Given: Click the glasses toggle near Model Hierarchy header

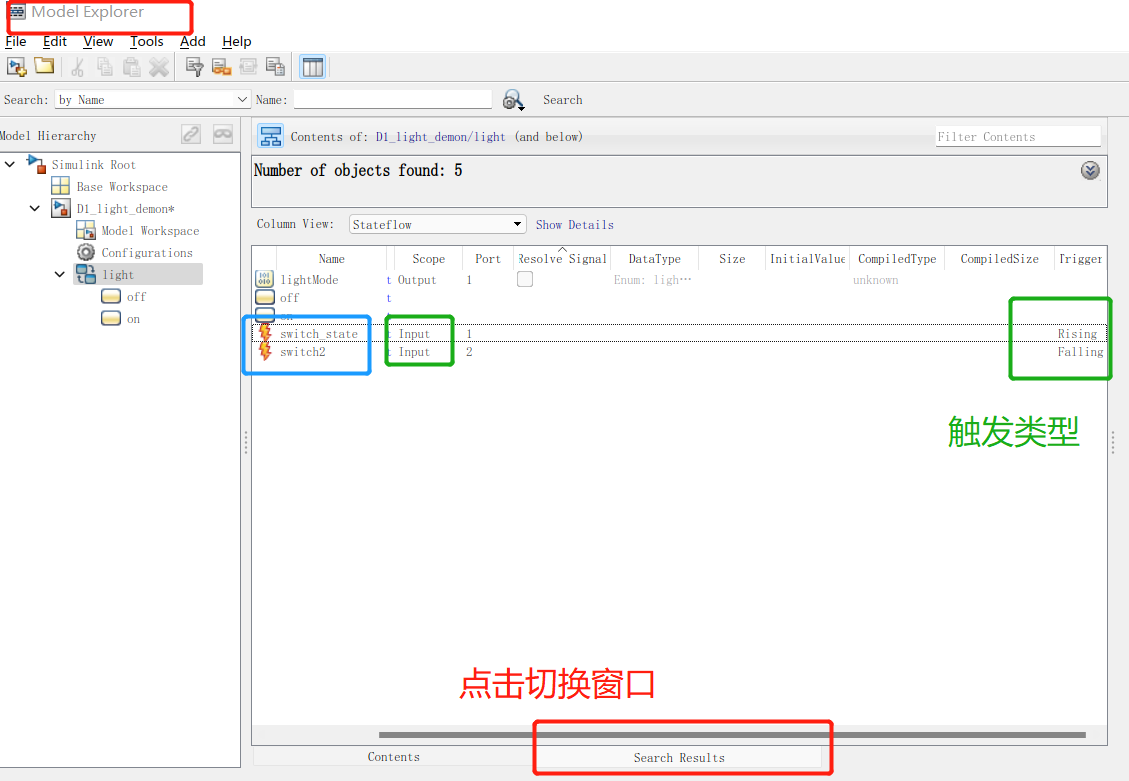Looking at the screenshot, I should click(x=221, y=133).
